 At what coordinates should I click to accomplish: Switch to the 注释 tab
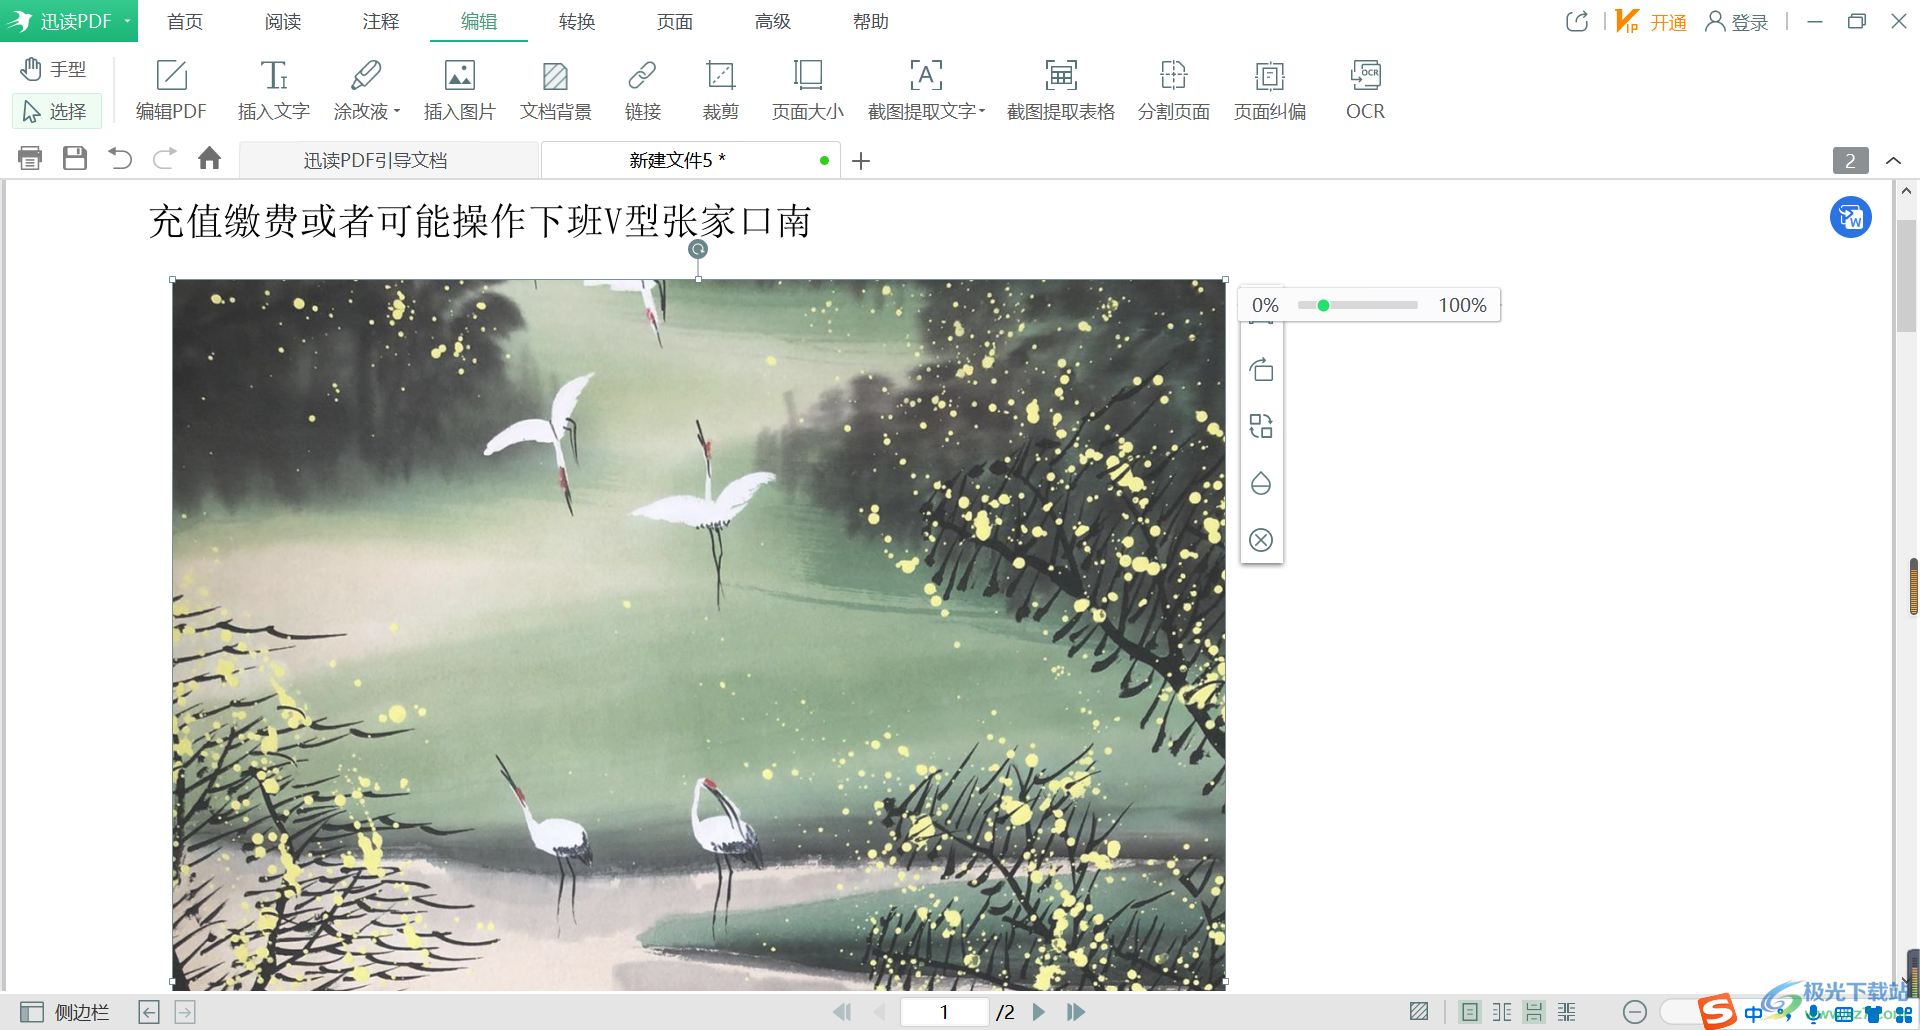381,21
